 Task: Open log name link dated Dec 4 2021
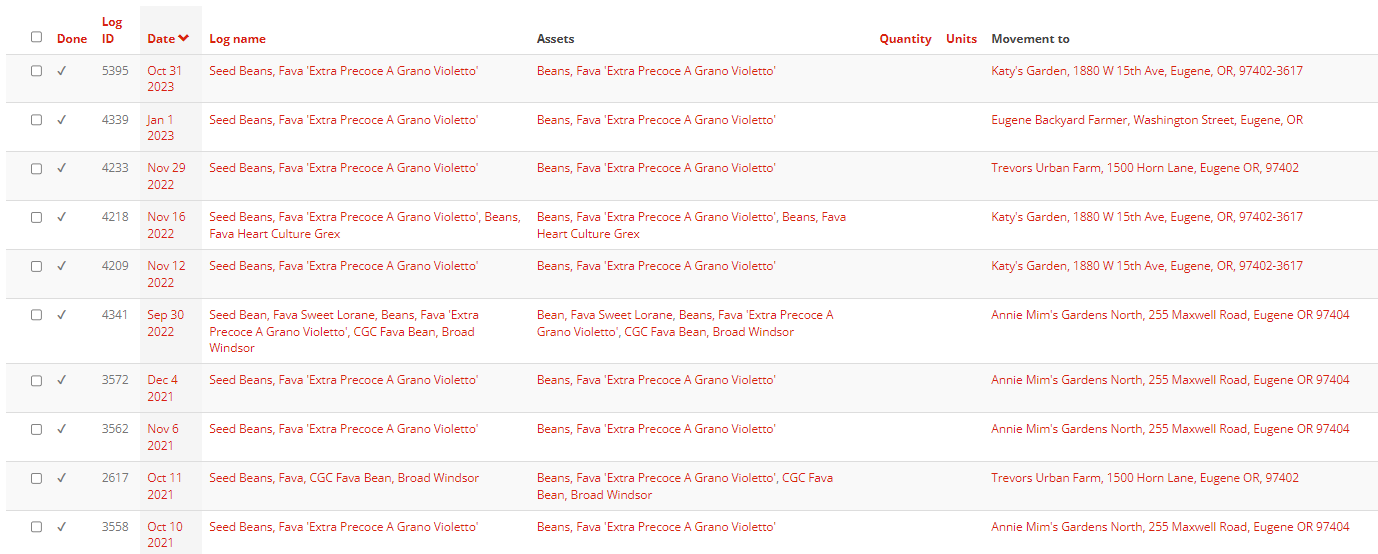(343, 380)
